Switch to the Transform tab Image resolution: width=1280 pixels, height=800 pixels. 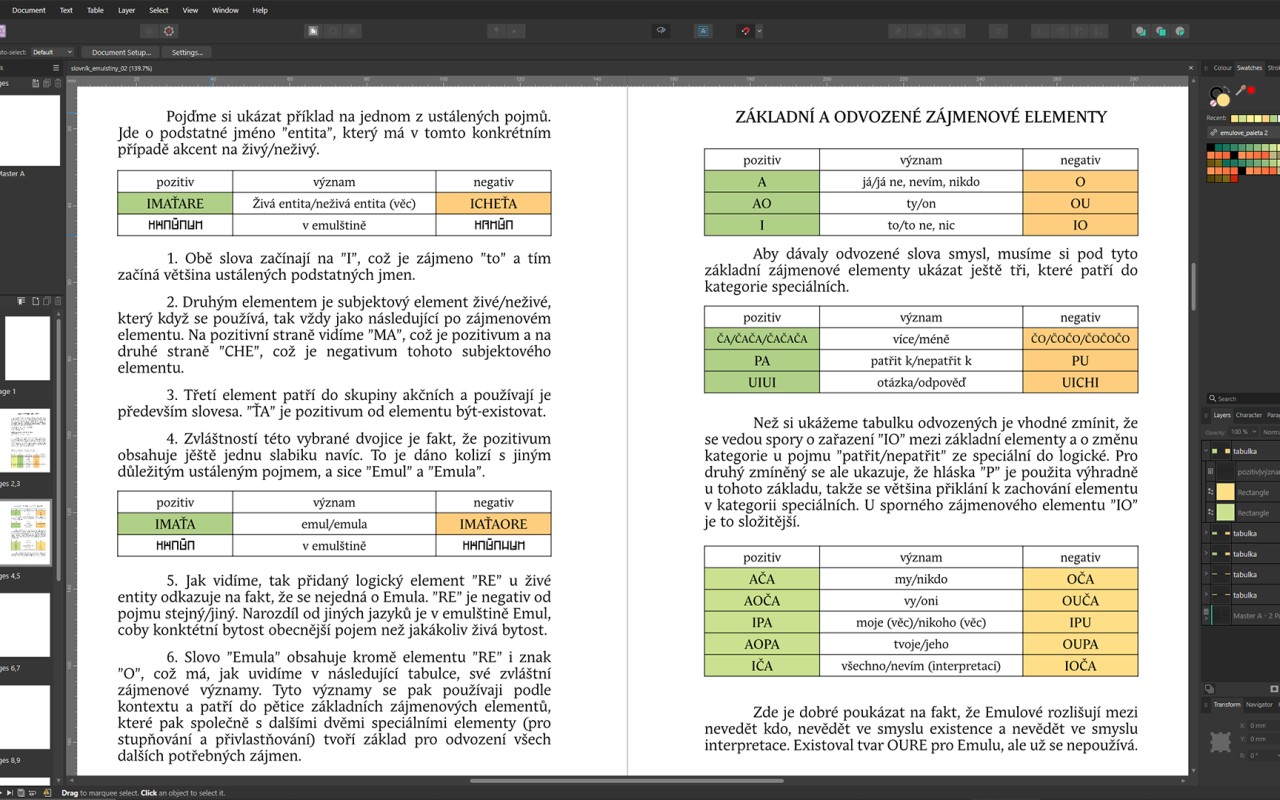(1227, 704)
